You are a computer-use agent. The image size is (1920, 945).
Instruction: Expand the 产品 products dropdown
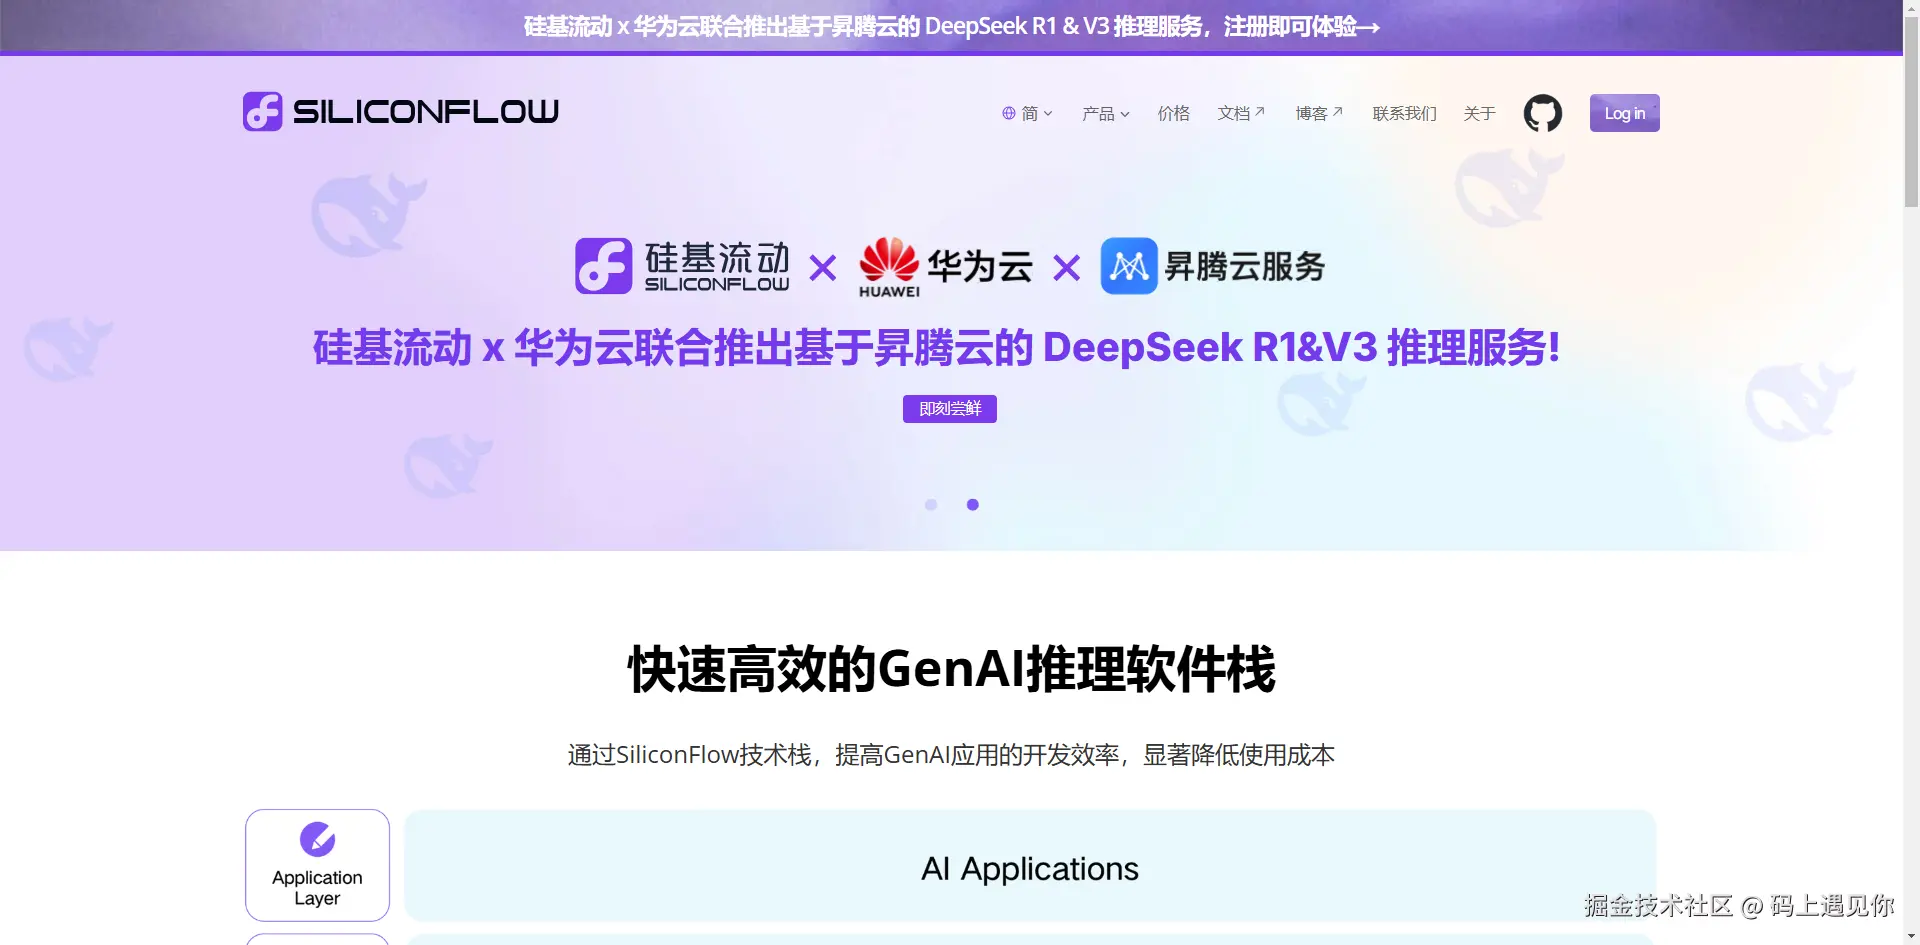pyautogui.click(x=1106, y=113)
